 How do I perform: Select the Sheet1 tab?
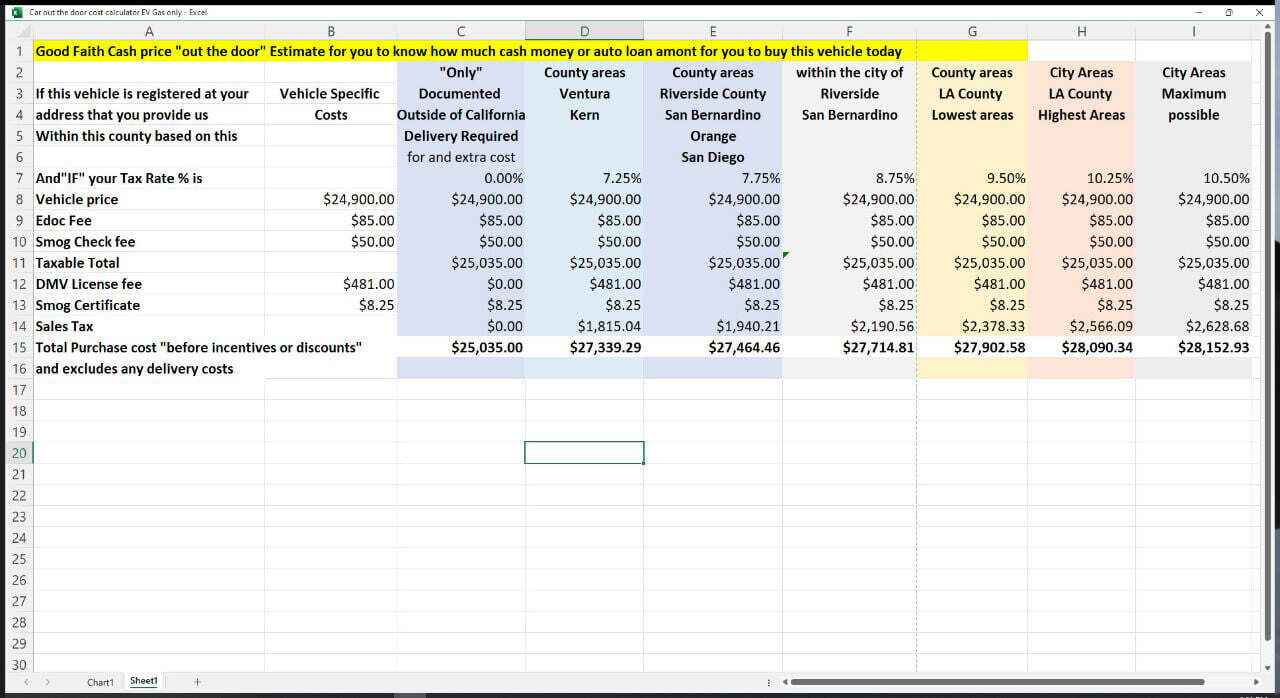pos(143,681)
